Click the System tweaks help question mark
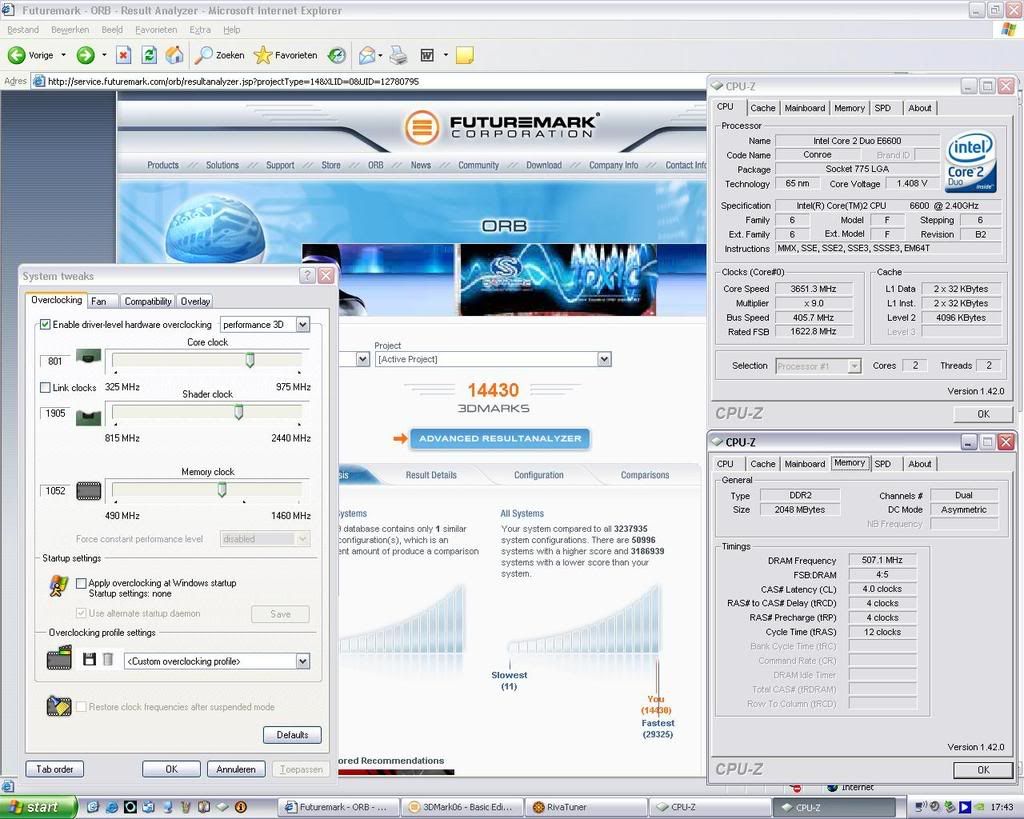Screen dimensions: 1024x819 [307, 276]
